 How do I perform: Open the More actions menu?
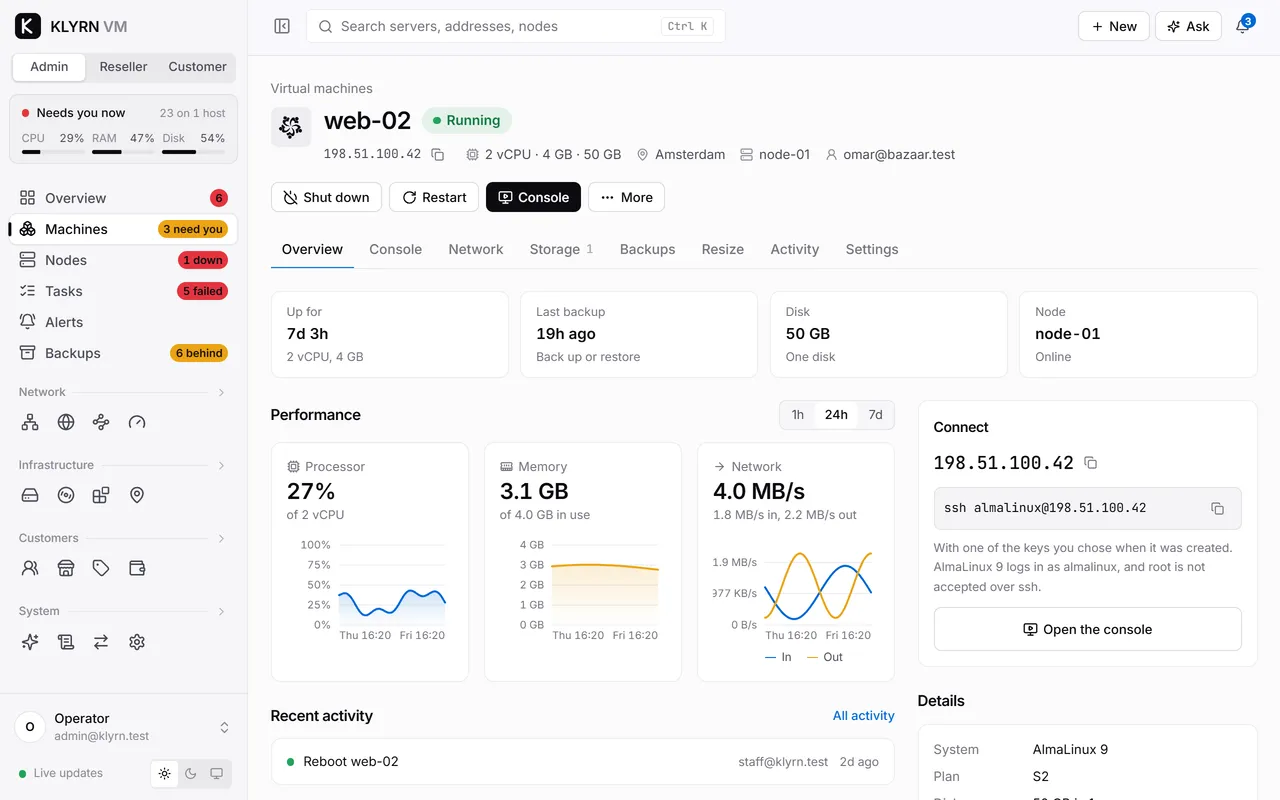click(626, 197)
